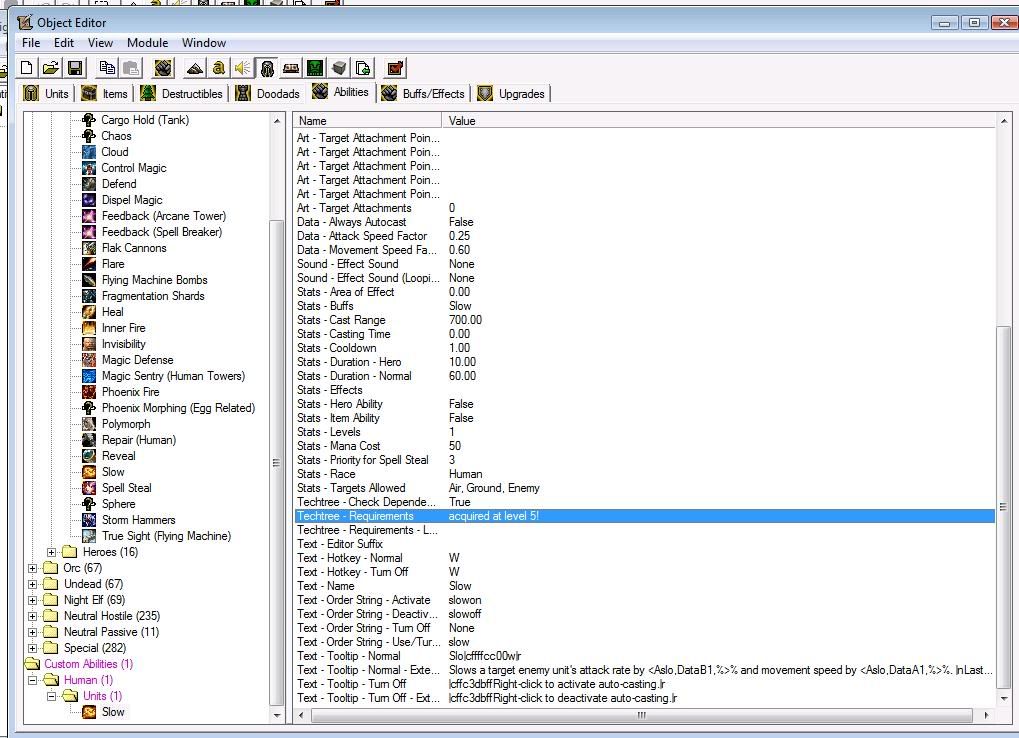Open the Sound Editor speaker icon

click(x=242, y=68)
